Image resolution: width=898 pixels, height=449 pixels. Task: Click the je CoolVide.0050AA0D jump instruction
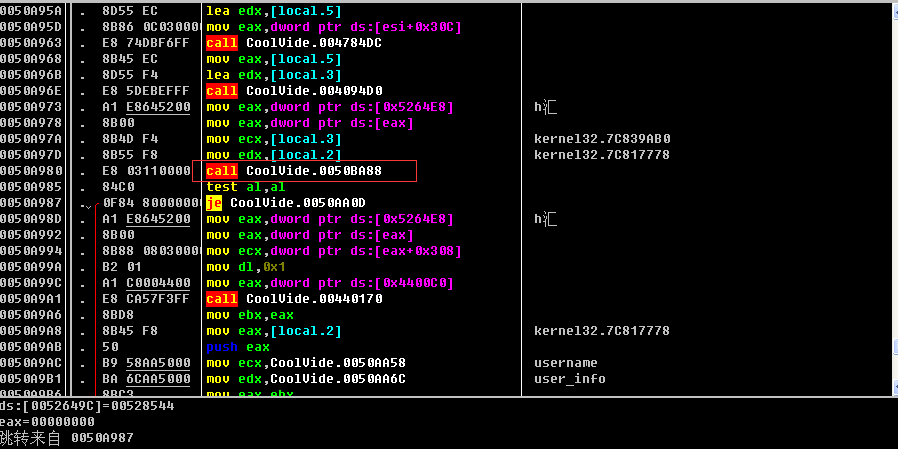(285, 203)
